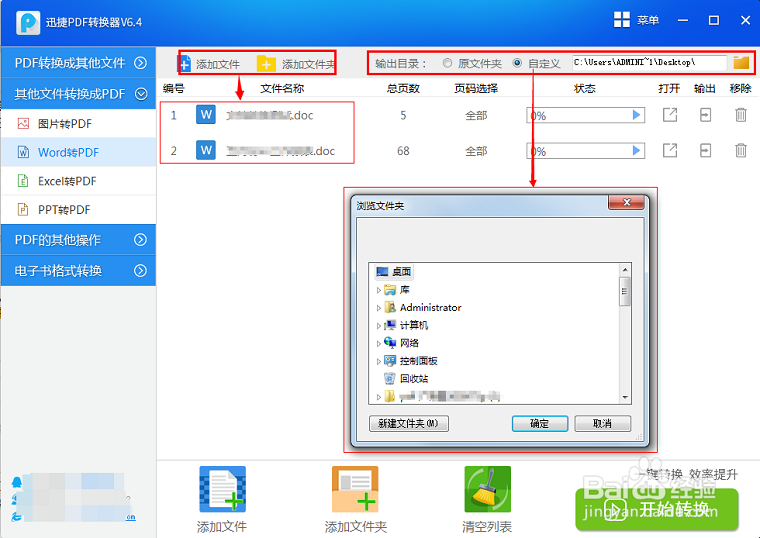Open the output folder browse icon
Viewport: 760px width, 538px height.
point(741,63)
